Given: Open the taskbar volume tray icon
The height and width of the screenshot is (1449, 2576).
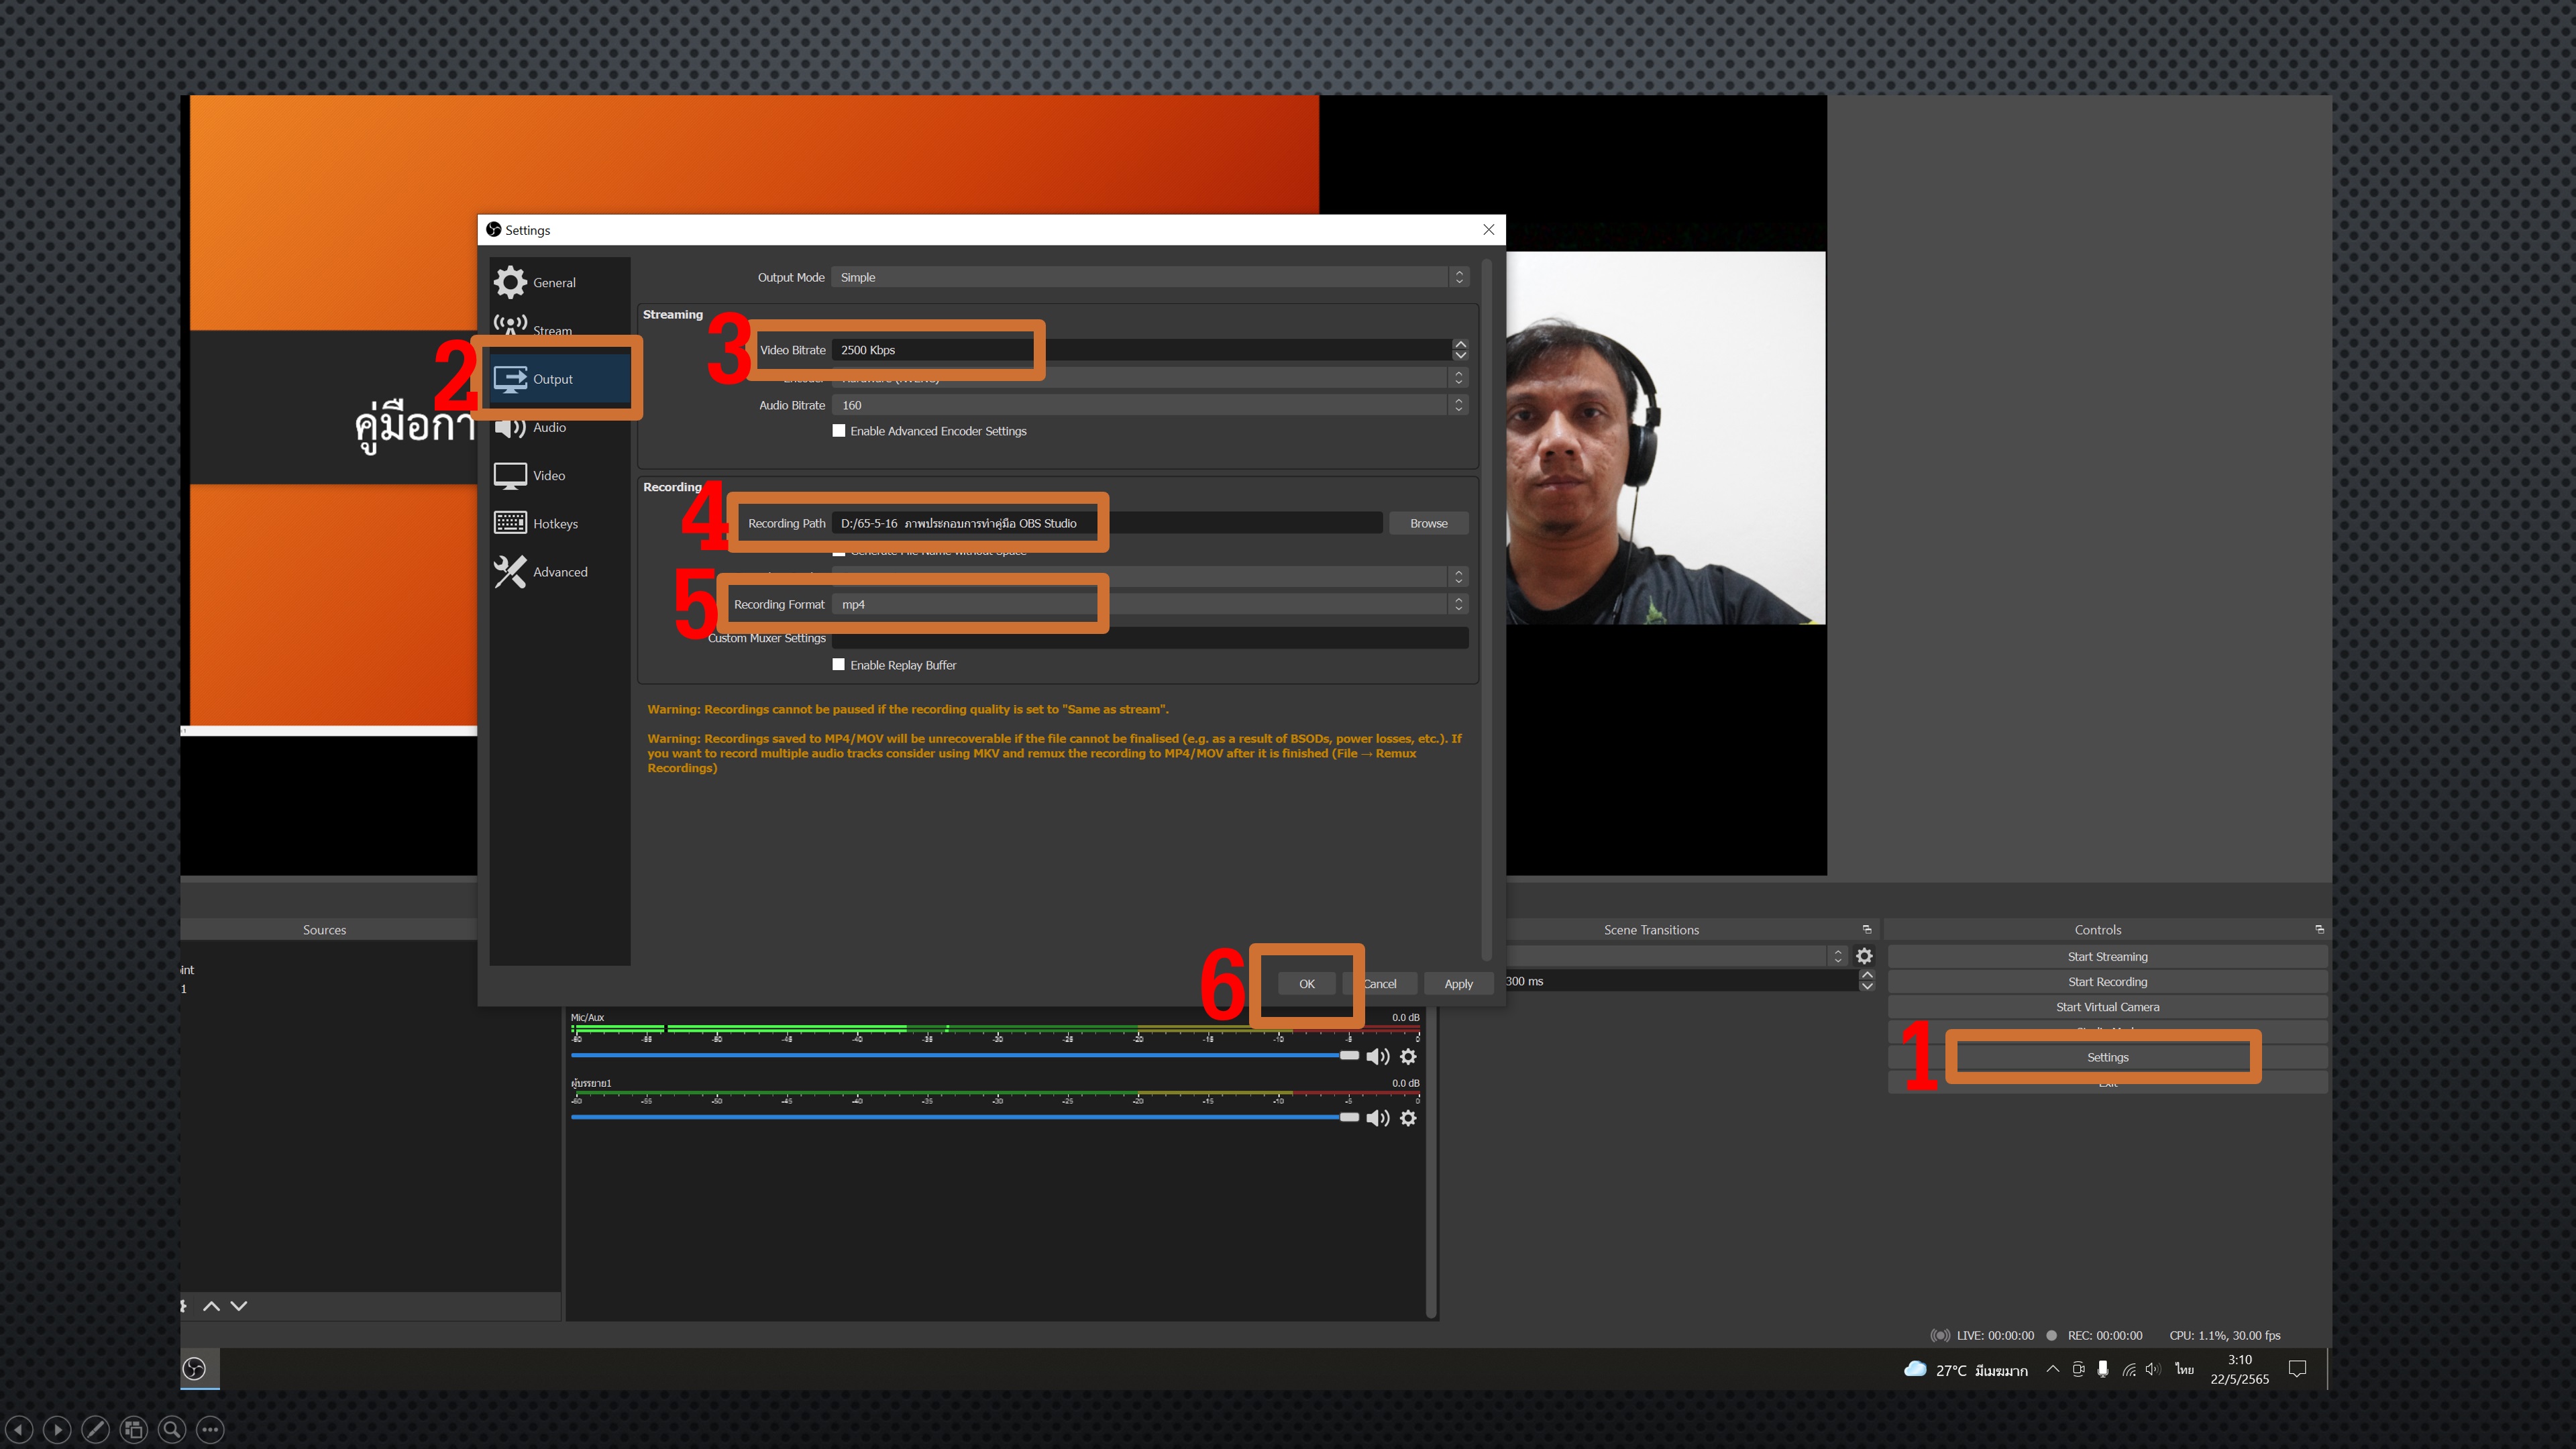Looking at the screenshot, I should pos(2153,1369).
